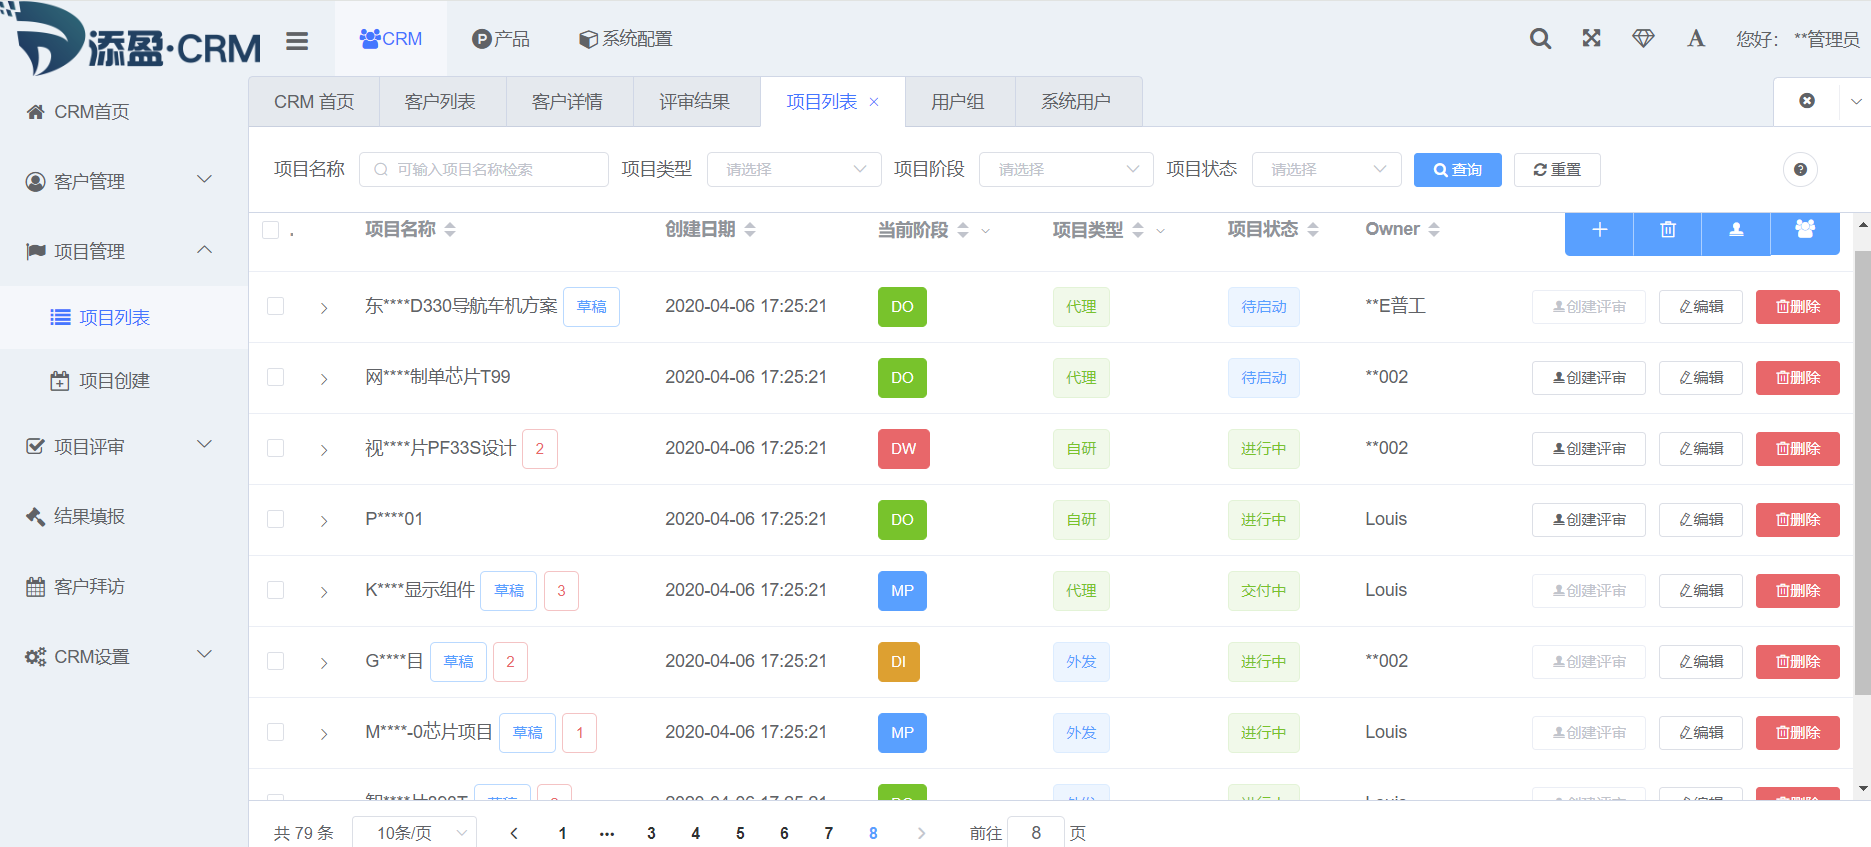Open 客户拜访 in the sidebar
This screenshot has width=1871, height=847.
pos(124,587)
